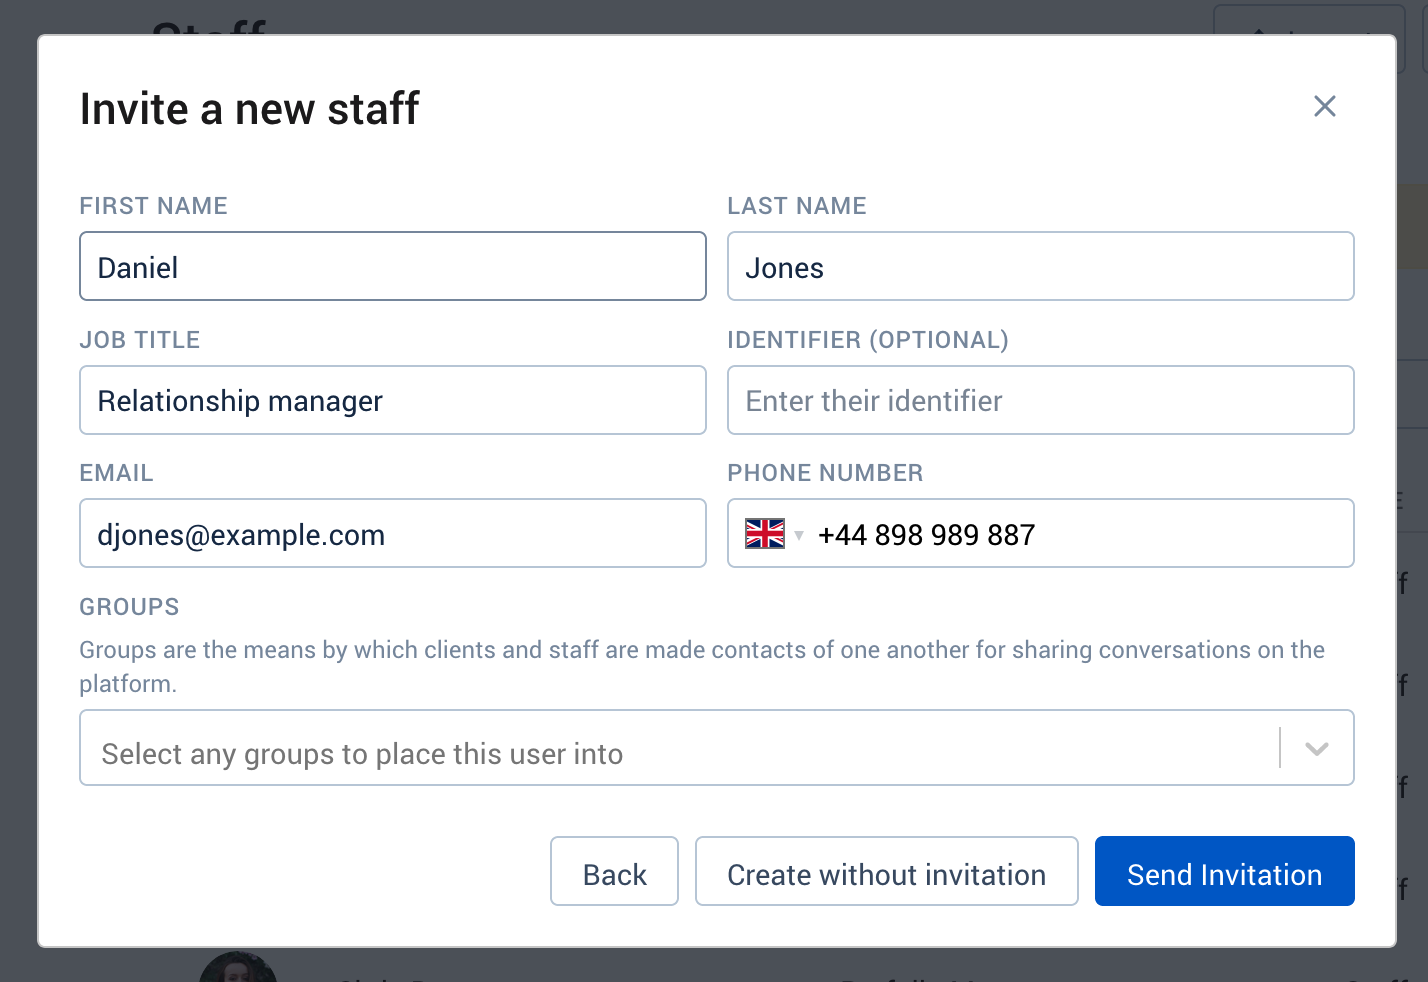Click the Invite a new staff title
Image resolution: width=1428 pixels, height=982 pixels.
pyautogui.click(x=249, y=109)
